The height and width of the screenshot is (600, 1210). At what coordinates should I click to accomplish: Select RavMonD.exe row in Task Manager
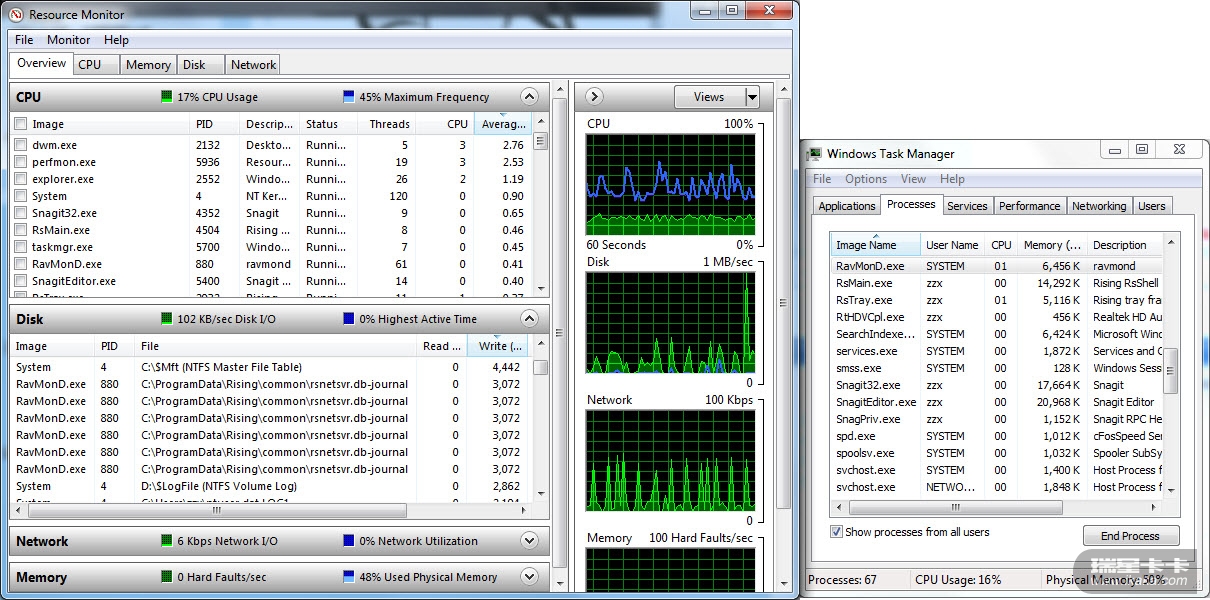996,266
